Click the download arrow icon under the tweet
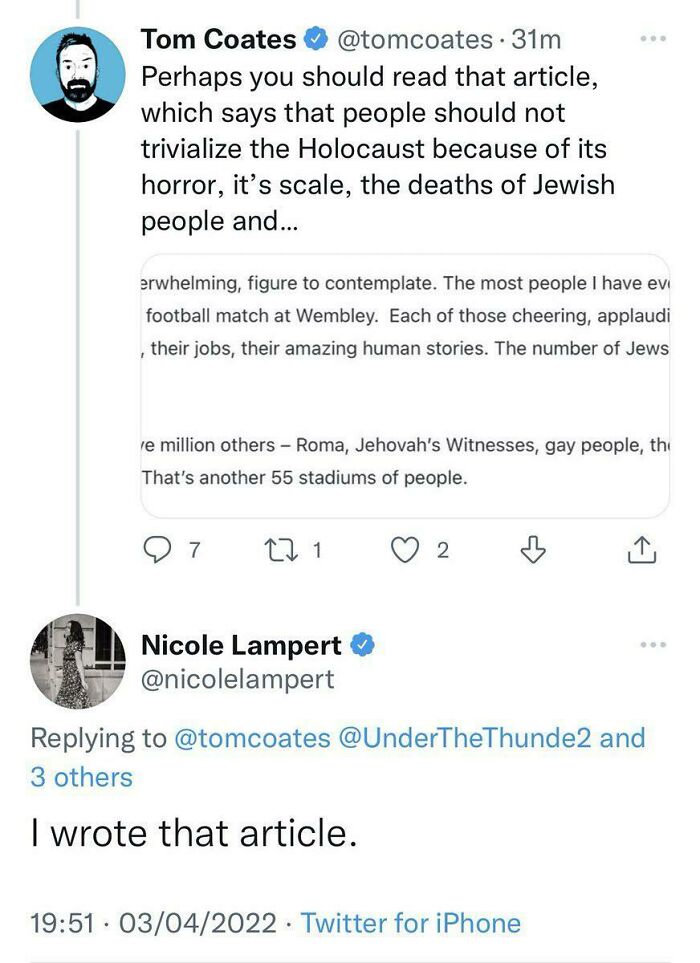 click(534, 549)
